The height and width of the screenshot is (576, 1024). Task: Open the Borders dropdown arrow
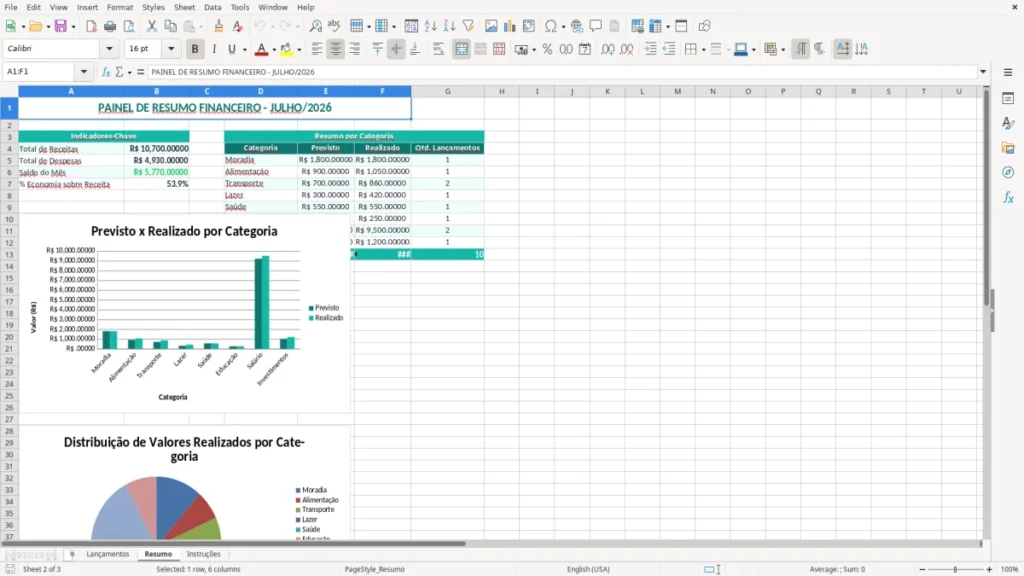[703, 50]
